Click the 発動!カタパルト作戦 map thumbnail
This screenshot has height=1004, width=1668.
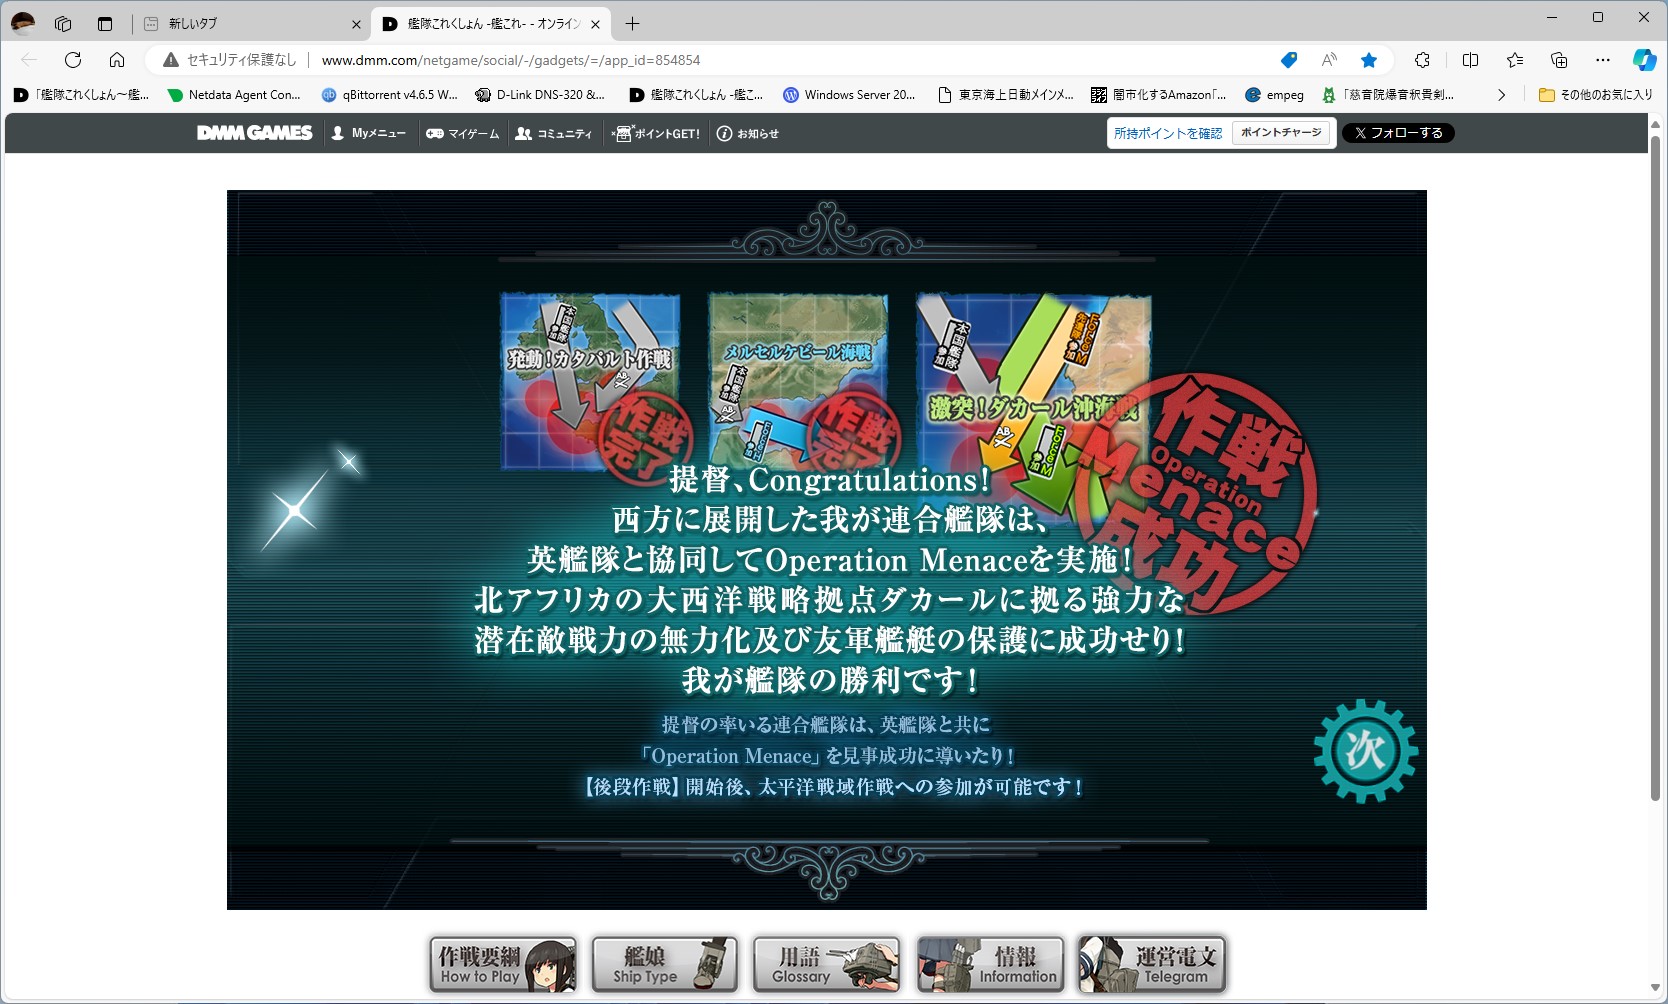coord(590,382)
